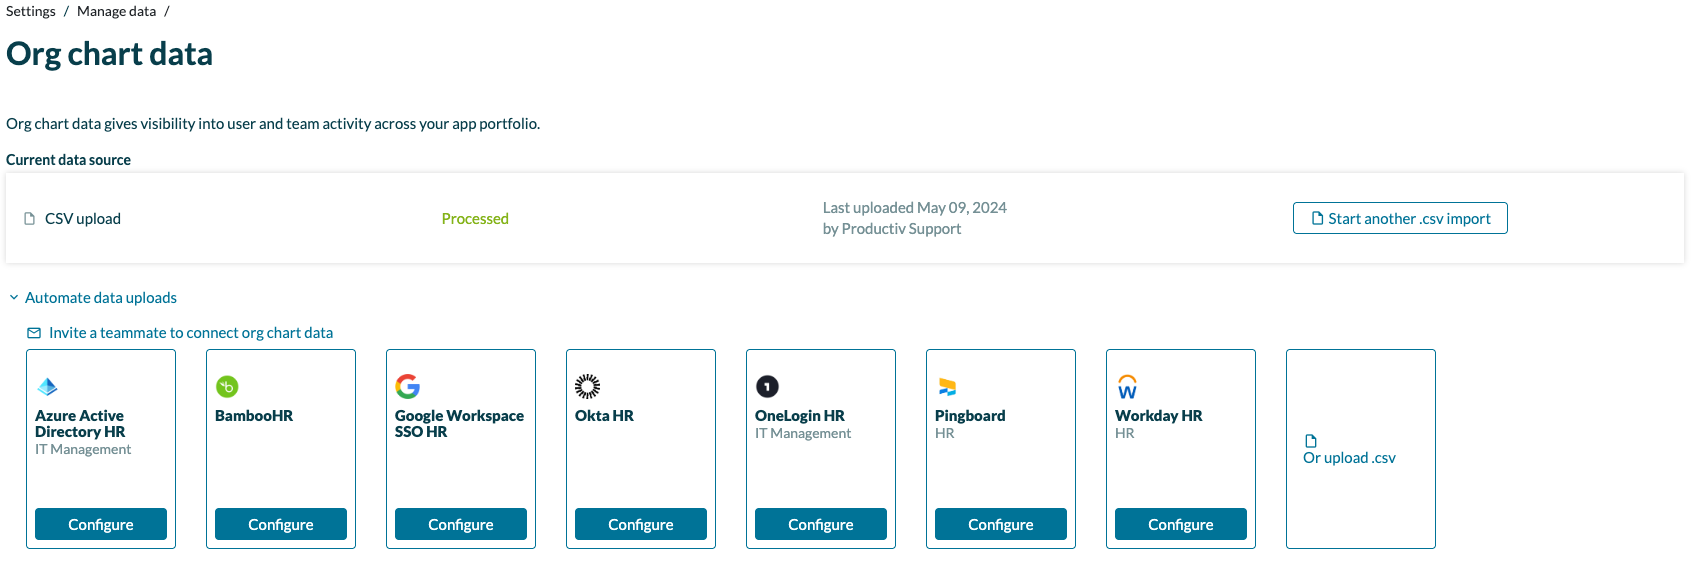The width and height of the screenshot is (1708, 584).
Task: Go to Manage data breadcrumb
Action: [116, 11]
